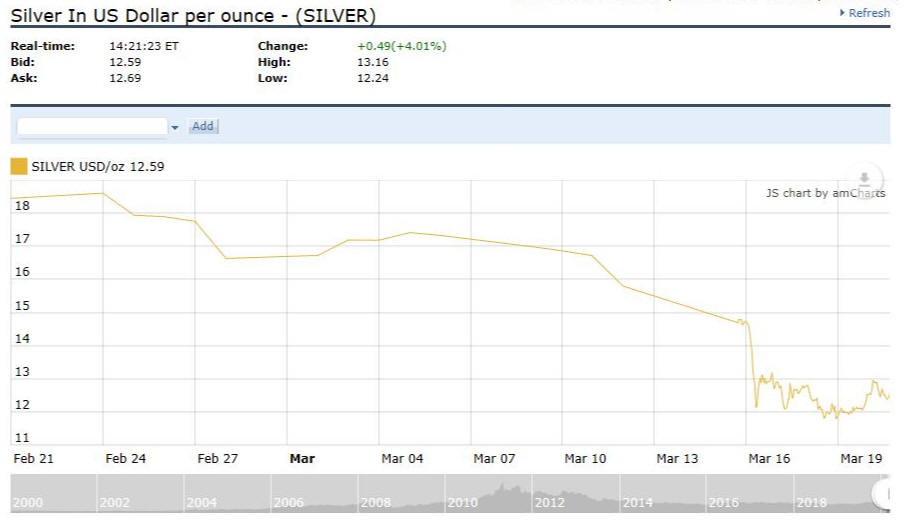Click the Add button
The width and height of the screenshot is (904, 524).
click(x=203, y=126)
